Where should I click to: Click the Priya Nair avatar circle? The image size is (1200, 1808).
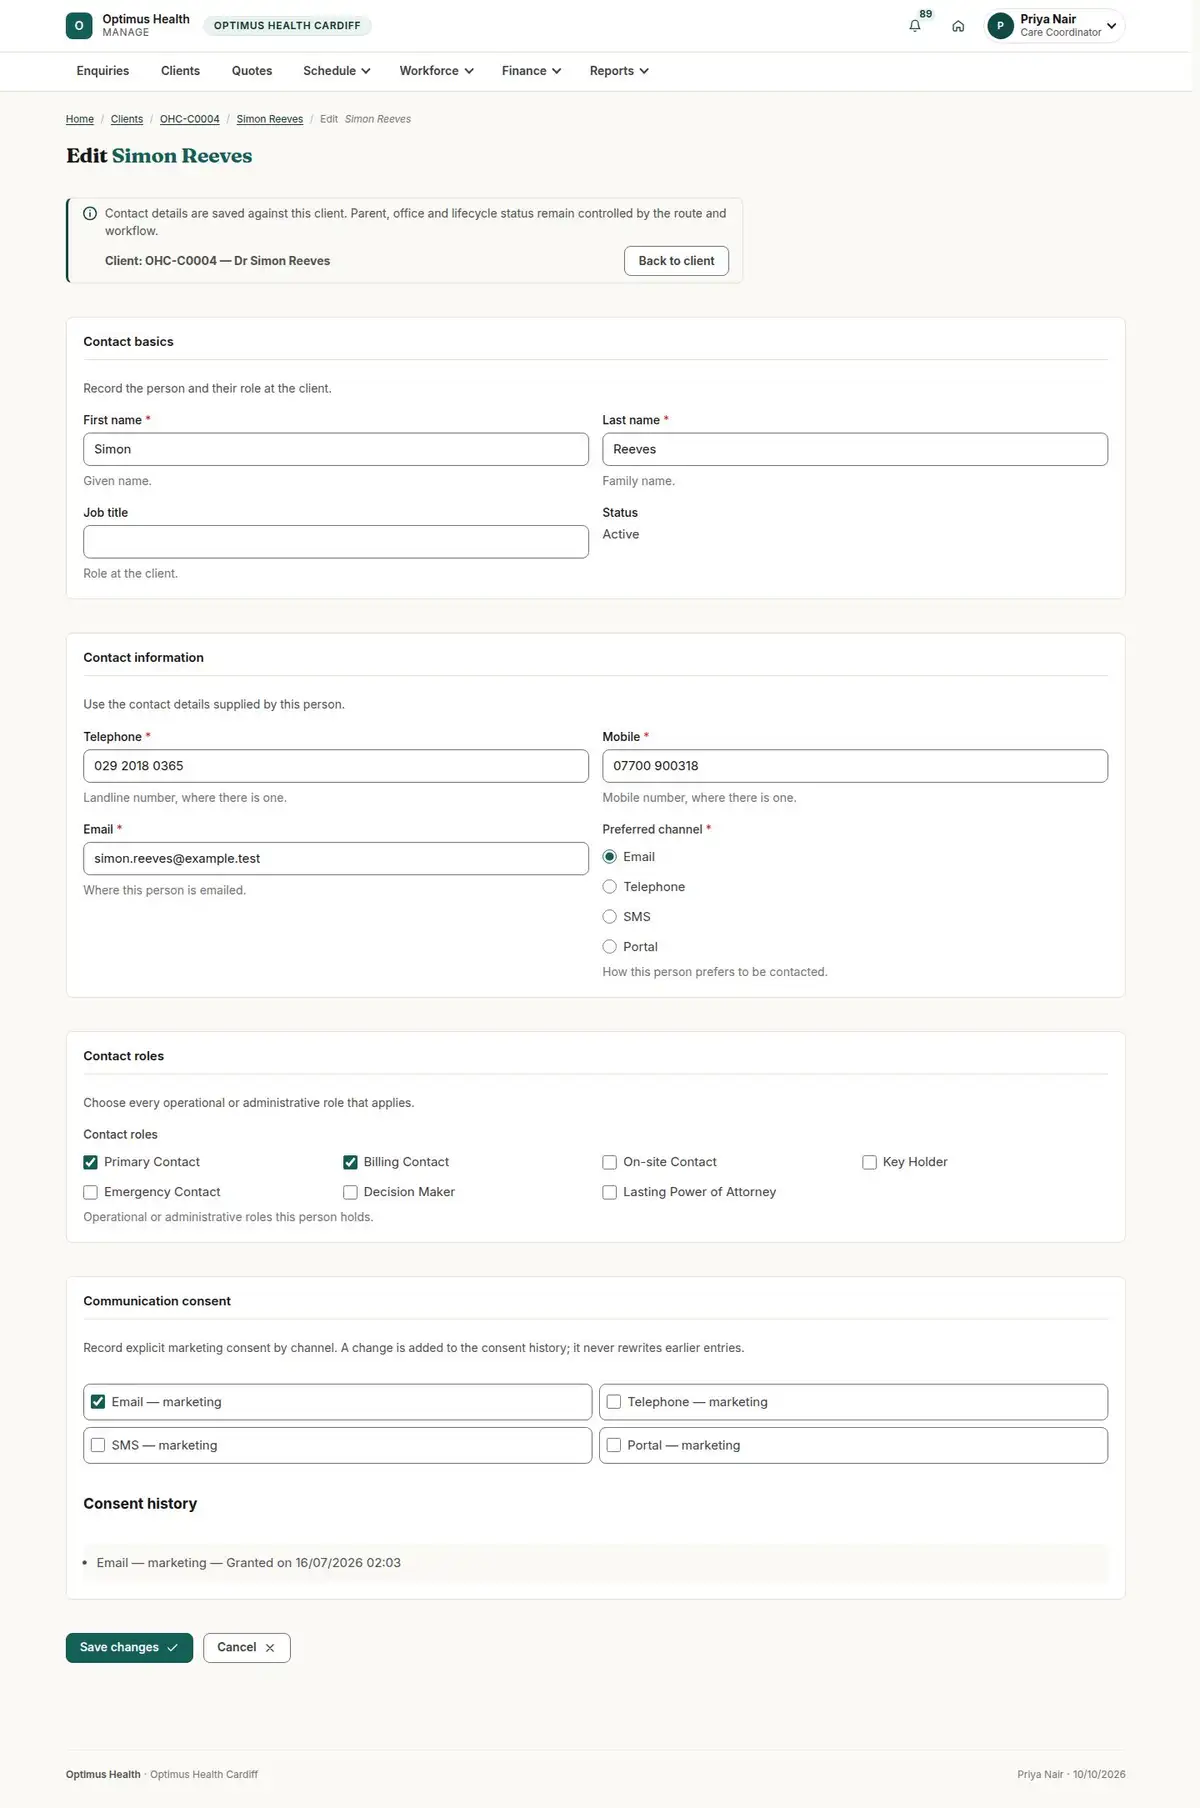1000,26
